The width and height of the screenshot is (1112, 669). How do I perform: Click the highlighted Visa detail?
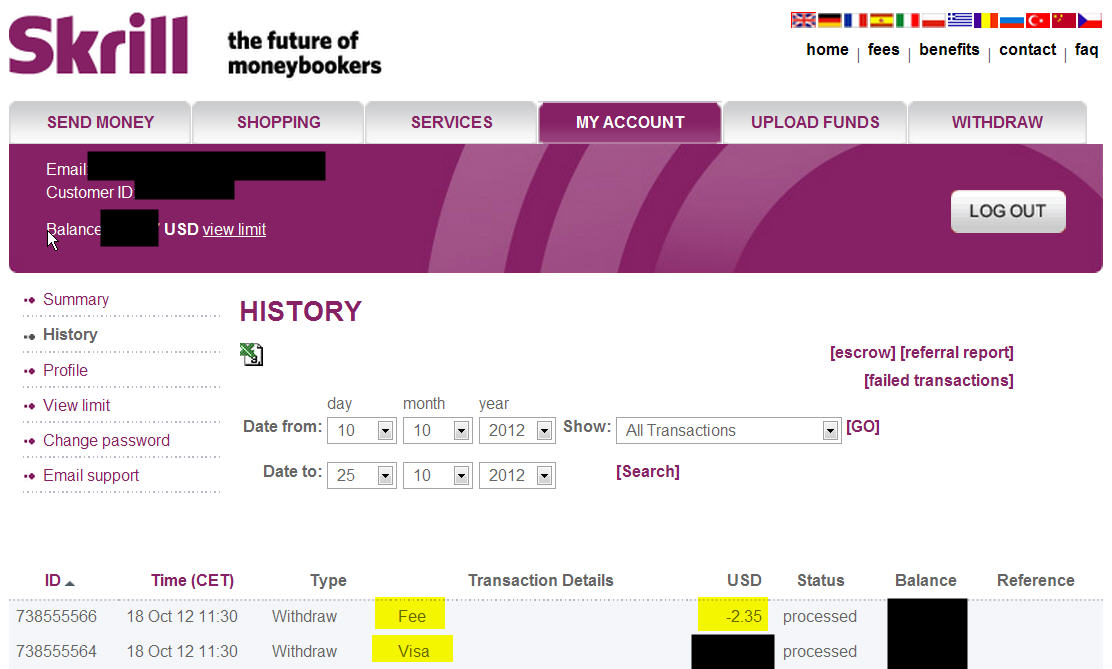point(413,649)
